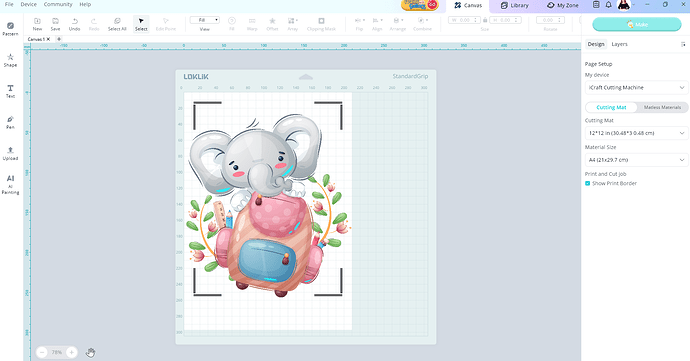Open the File menu
The width and height of the screenshot is (690, 361).
click(9, 4)
